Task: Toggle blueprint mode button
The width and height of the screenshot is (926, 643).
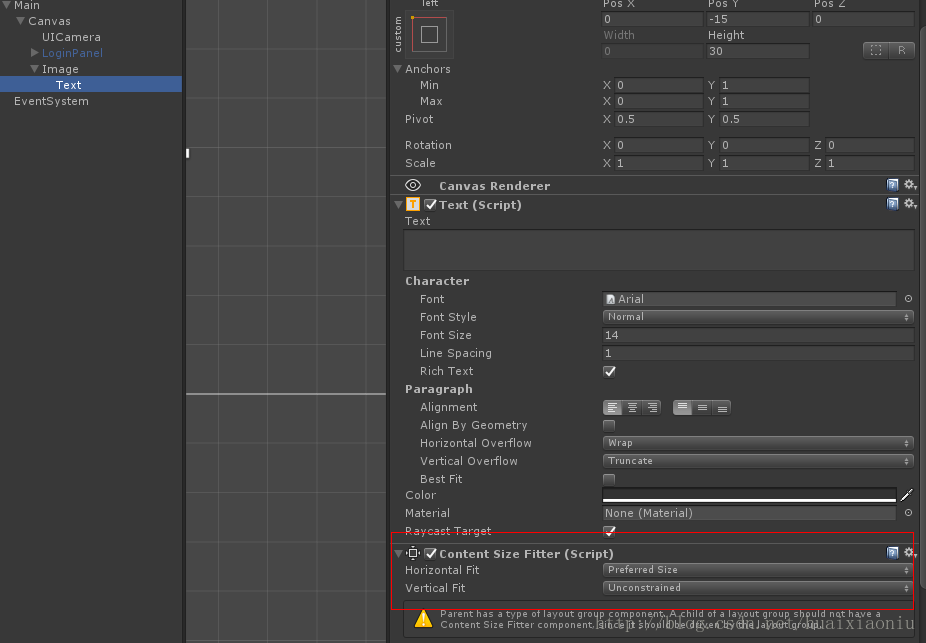Action: tap(876, 50)
